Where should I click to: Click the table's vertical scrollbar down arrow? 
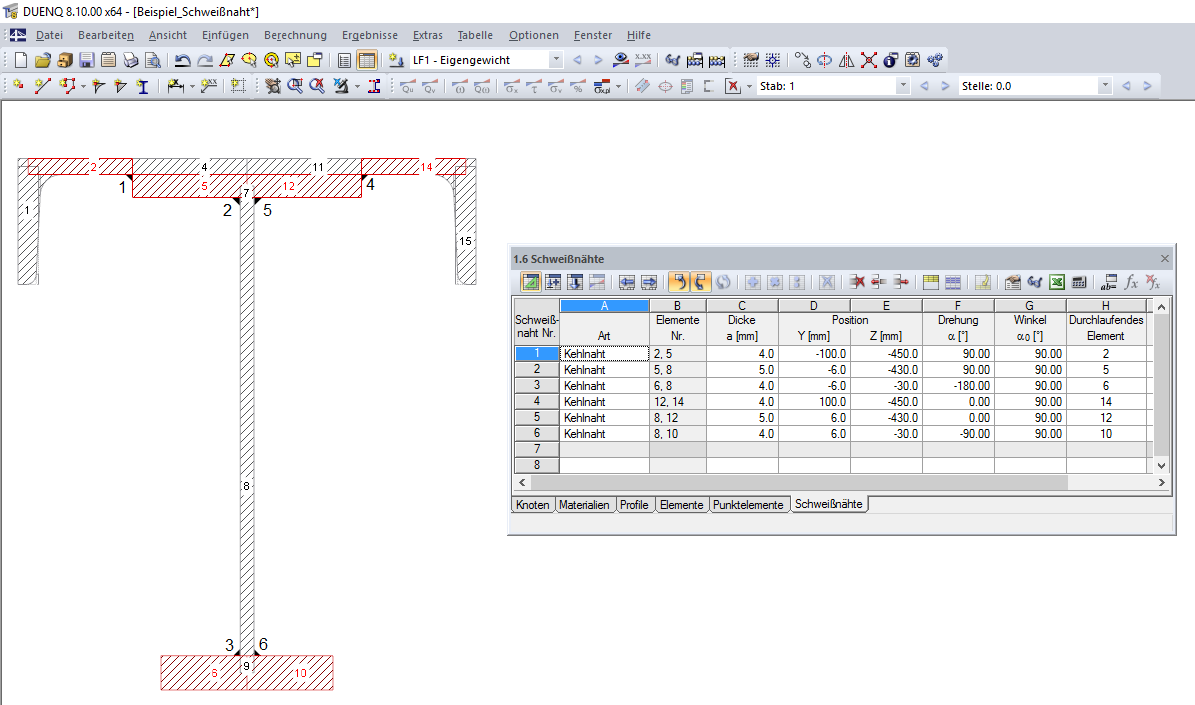[x=1161, y=466]
